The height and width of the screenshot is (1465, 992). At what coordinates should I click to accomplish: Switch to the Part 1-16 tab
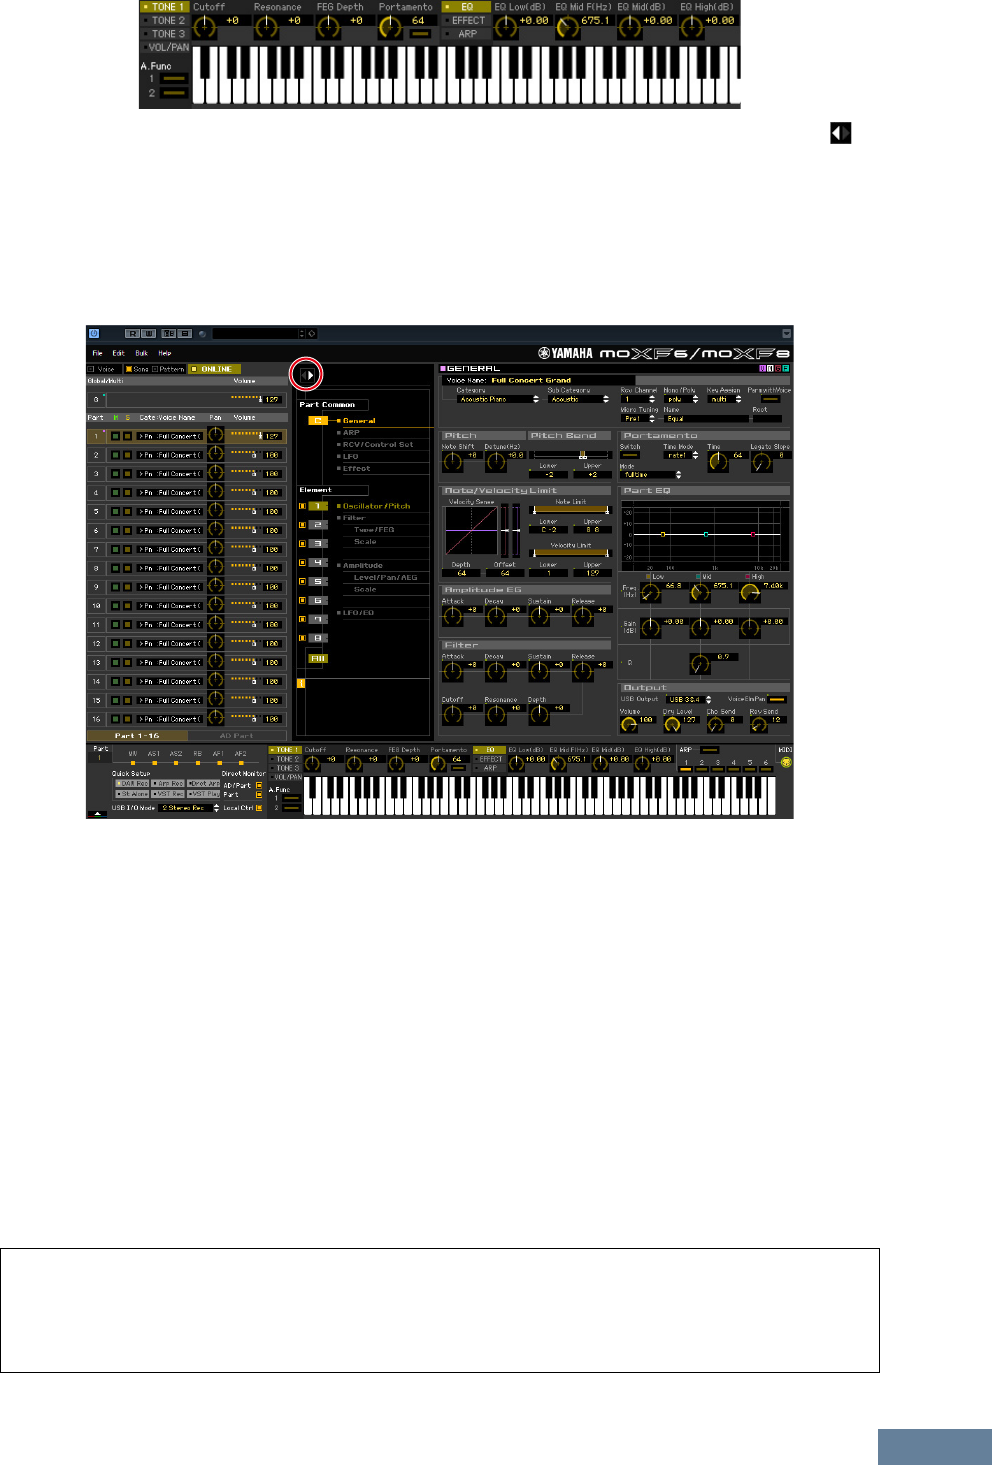tap(137, 736)
